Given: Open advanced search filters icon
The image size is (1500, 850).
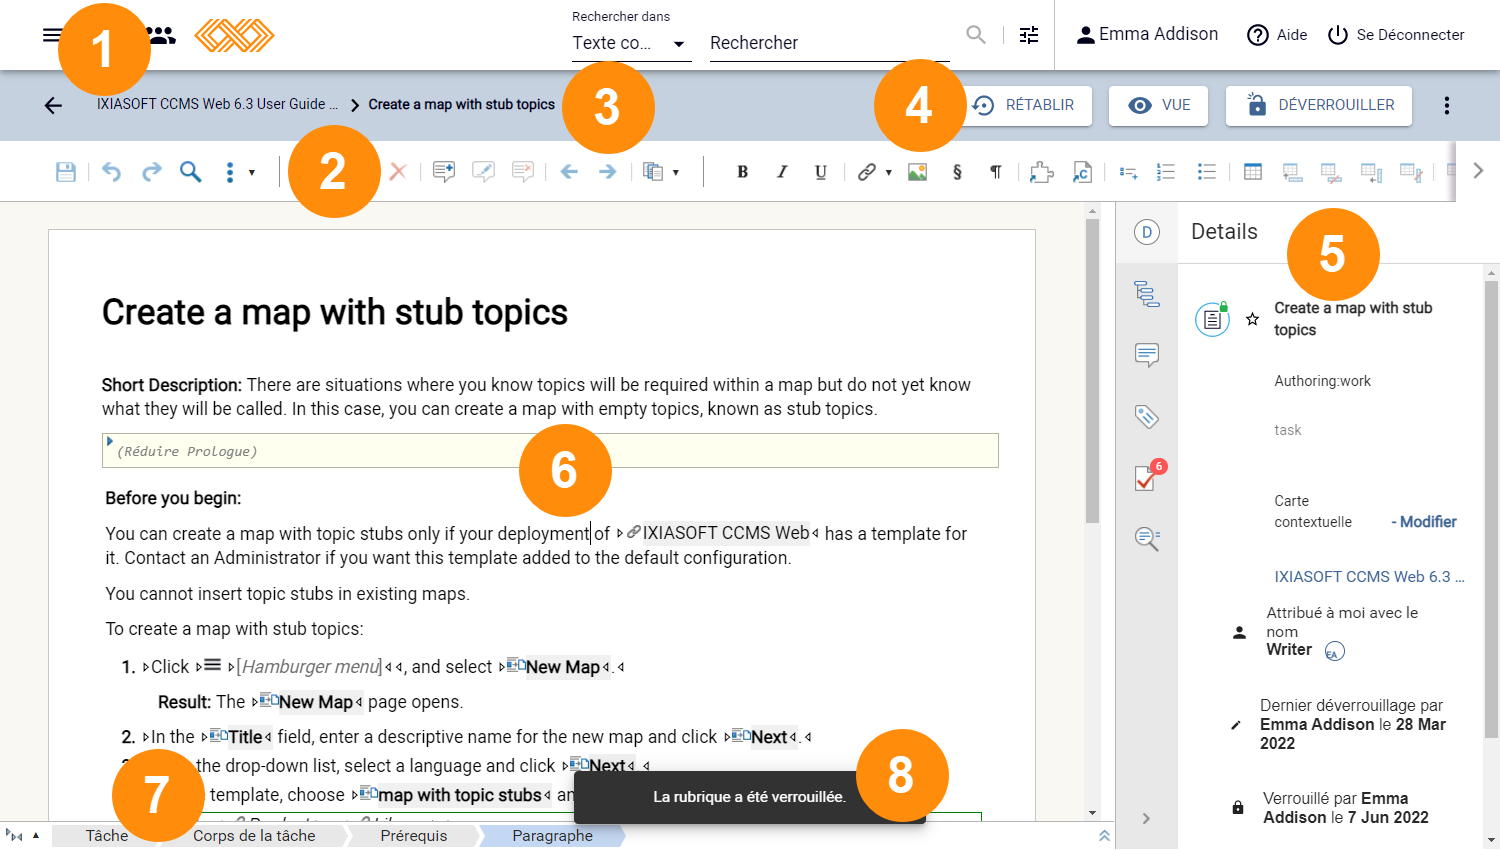Looking at the screenshot, I should [1029, 35].
